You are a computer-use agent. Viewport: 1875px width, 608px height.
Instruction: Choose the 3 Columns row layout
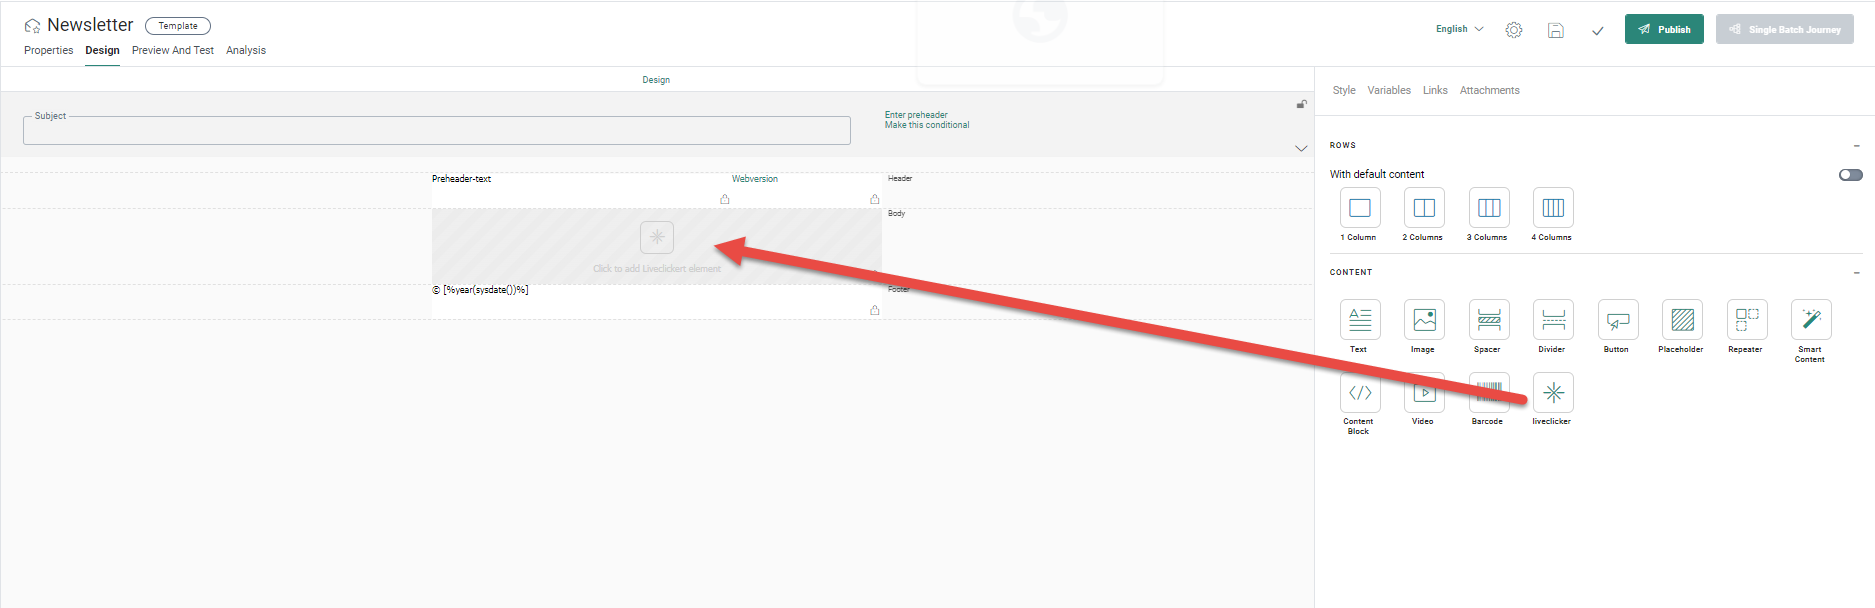1489,208
